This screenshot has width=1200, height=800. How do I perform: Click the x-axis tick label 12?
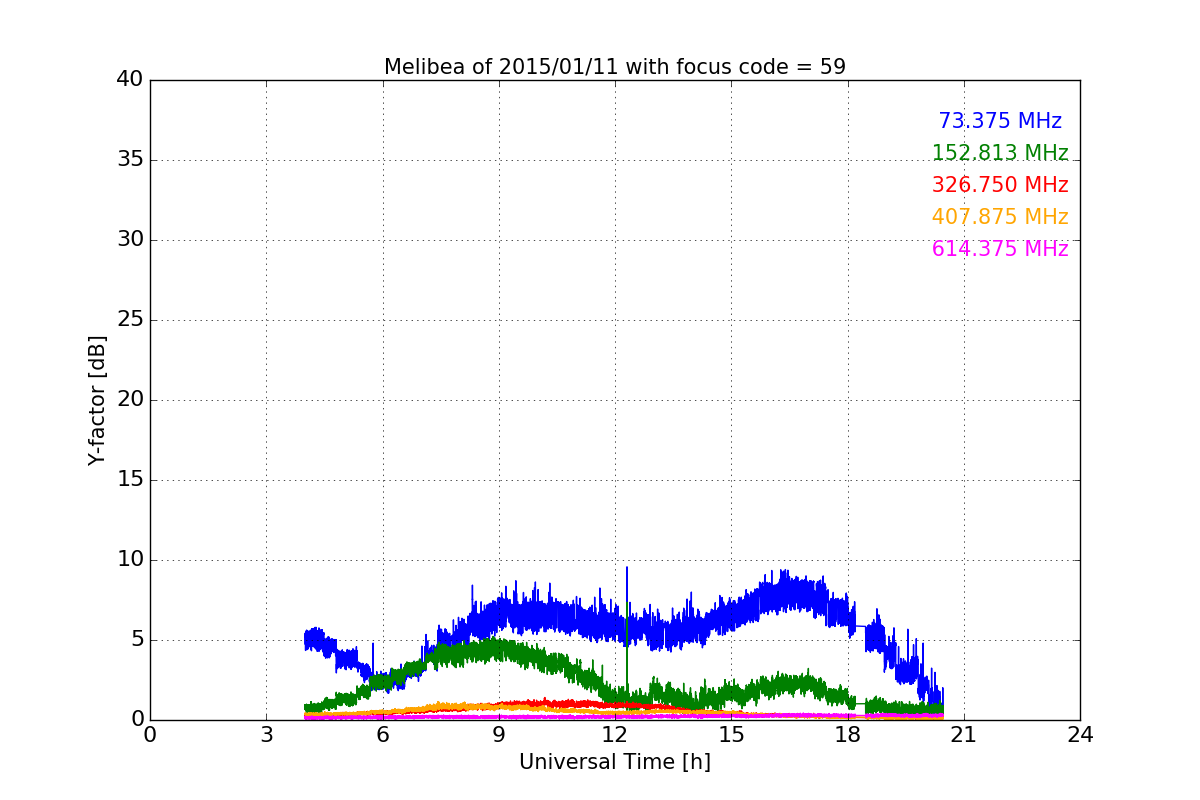coord(615,735)
